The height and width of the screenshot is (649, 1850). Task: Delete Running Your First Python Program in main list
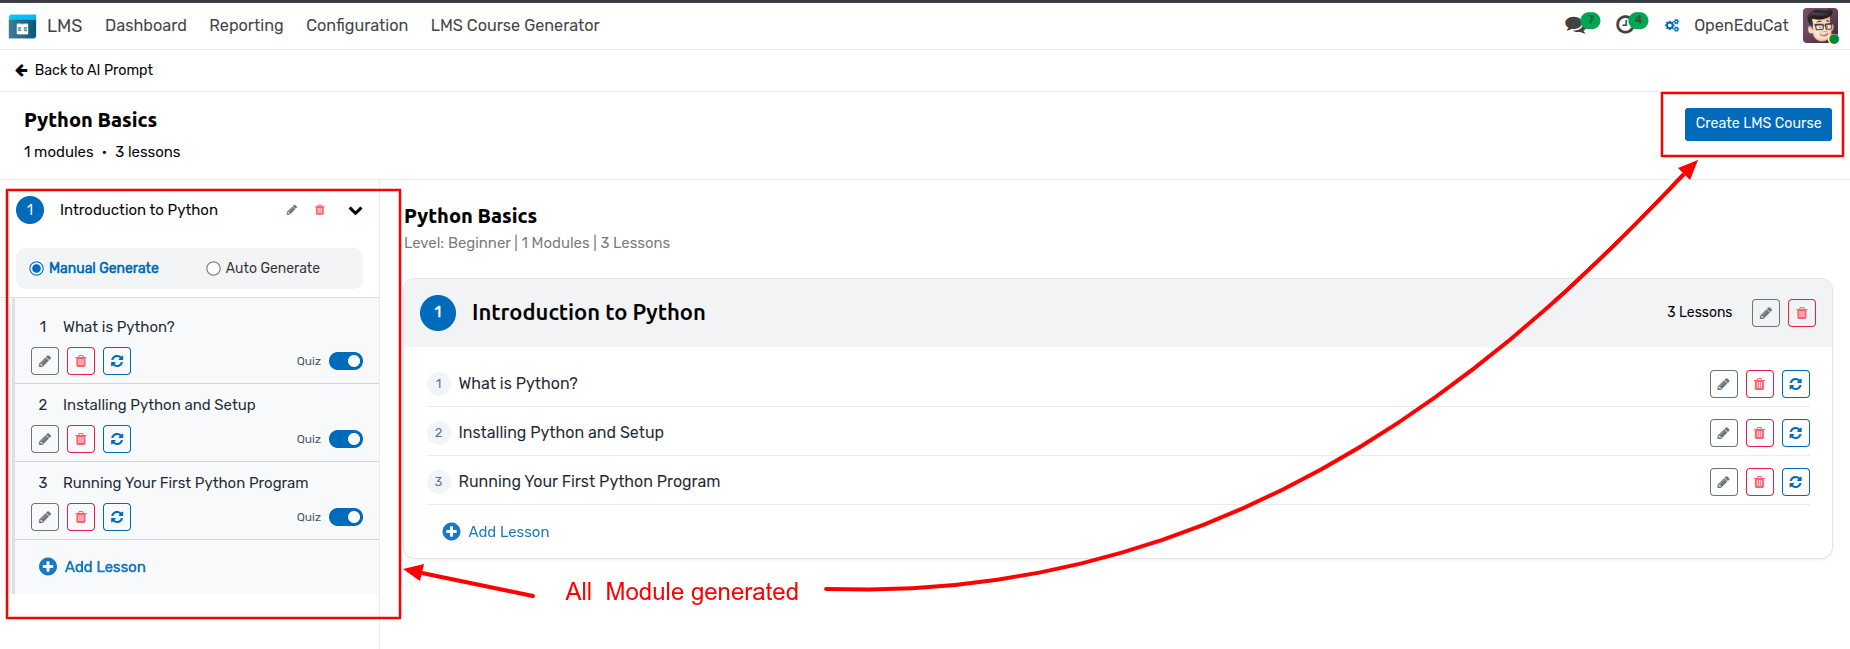[x=1760, y=482]
